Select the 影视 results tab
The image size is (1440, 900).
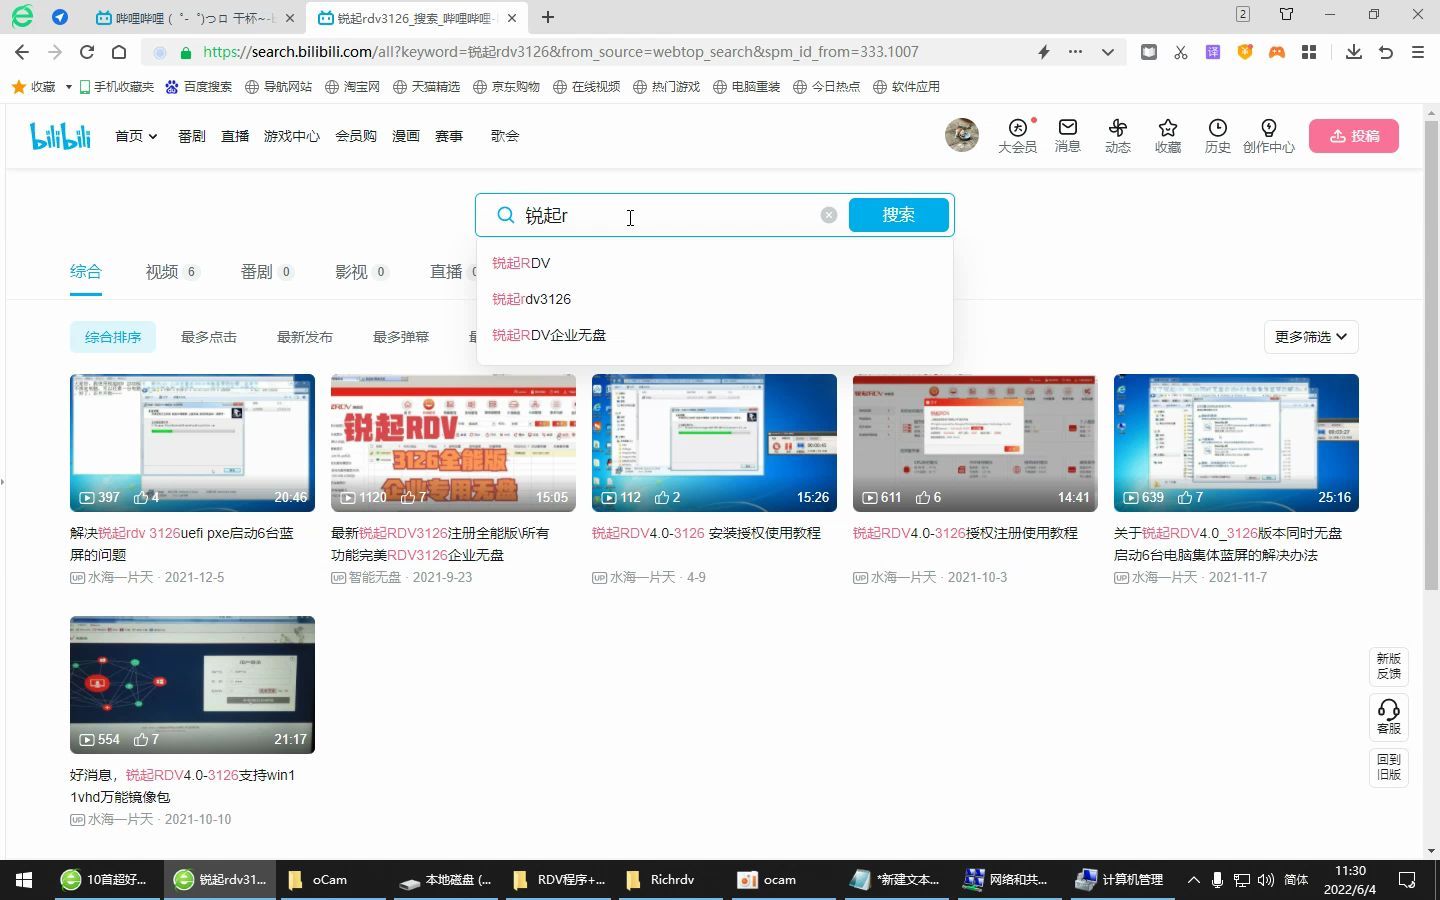tap(361, 272)
